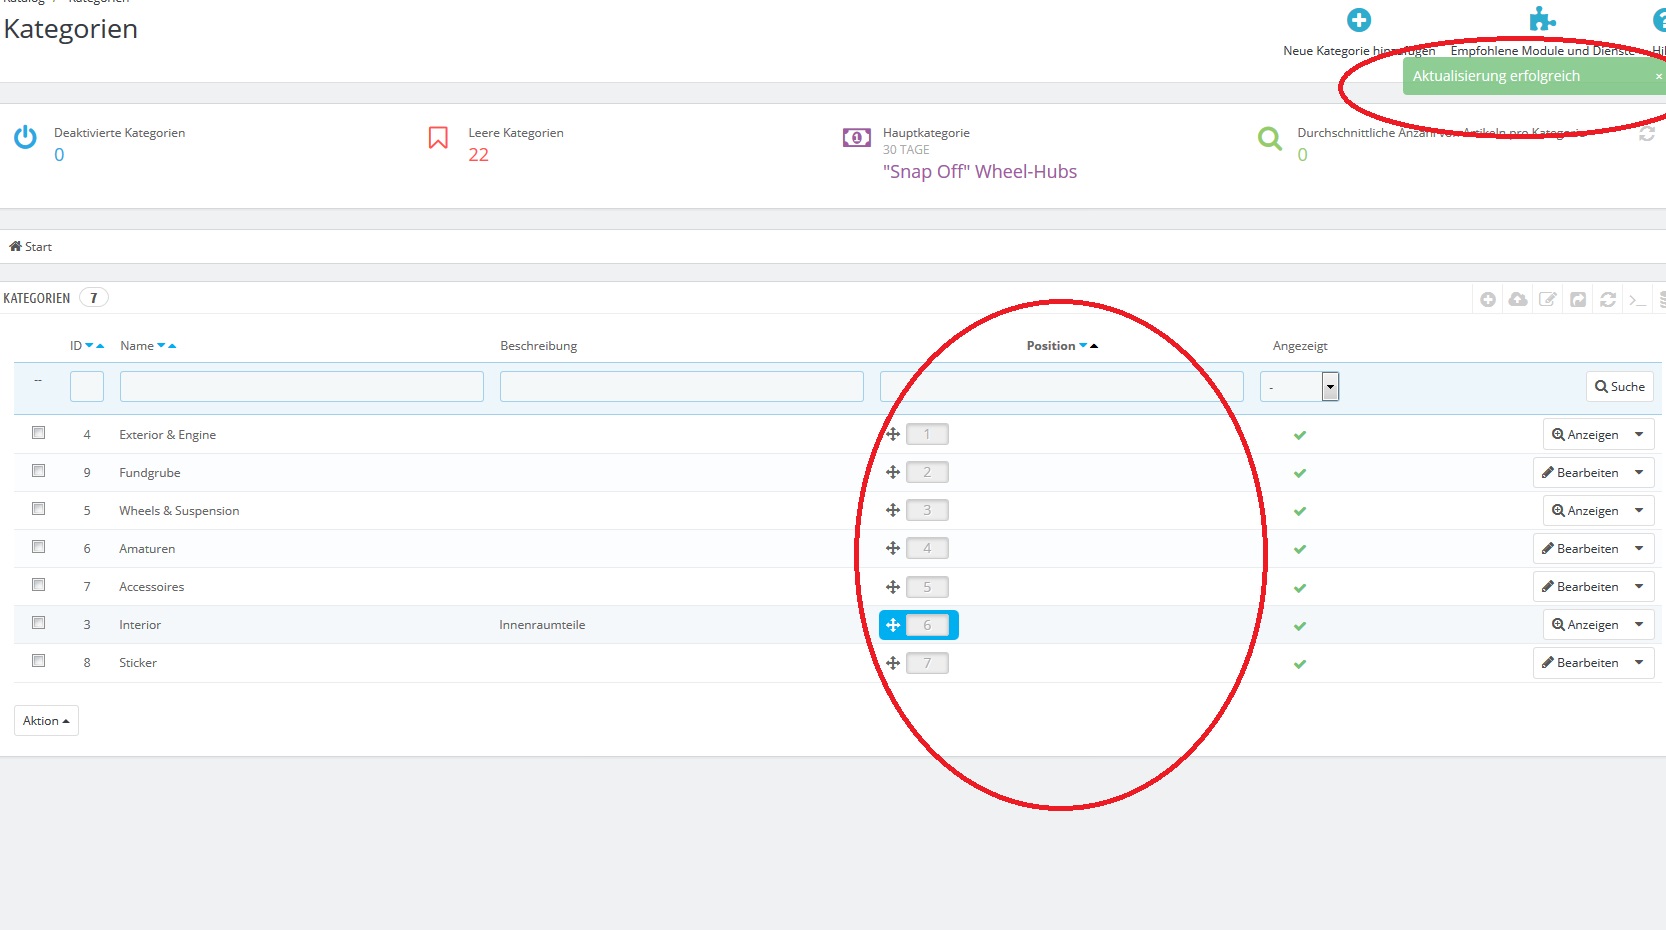The height and width of the screenshot is (930, 1666).
Task: Open Empfohlene Module und Dienste puzzle icon
Action: coord(1542,20)
